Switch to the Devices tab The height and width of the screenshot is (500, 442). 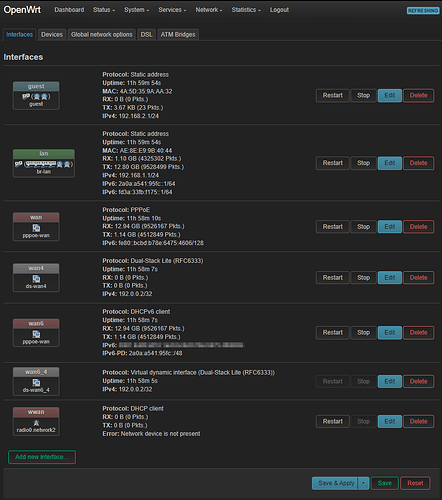tap(52, 34)
